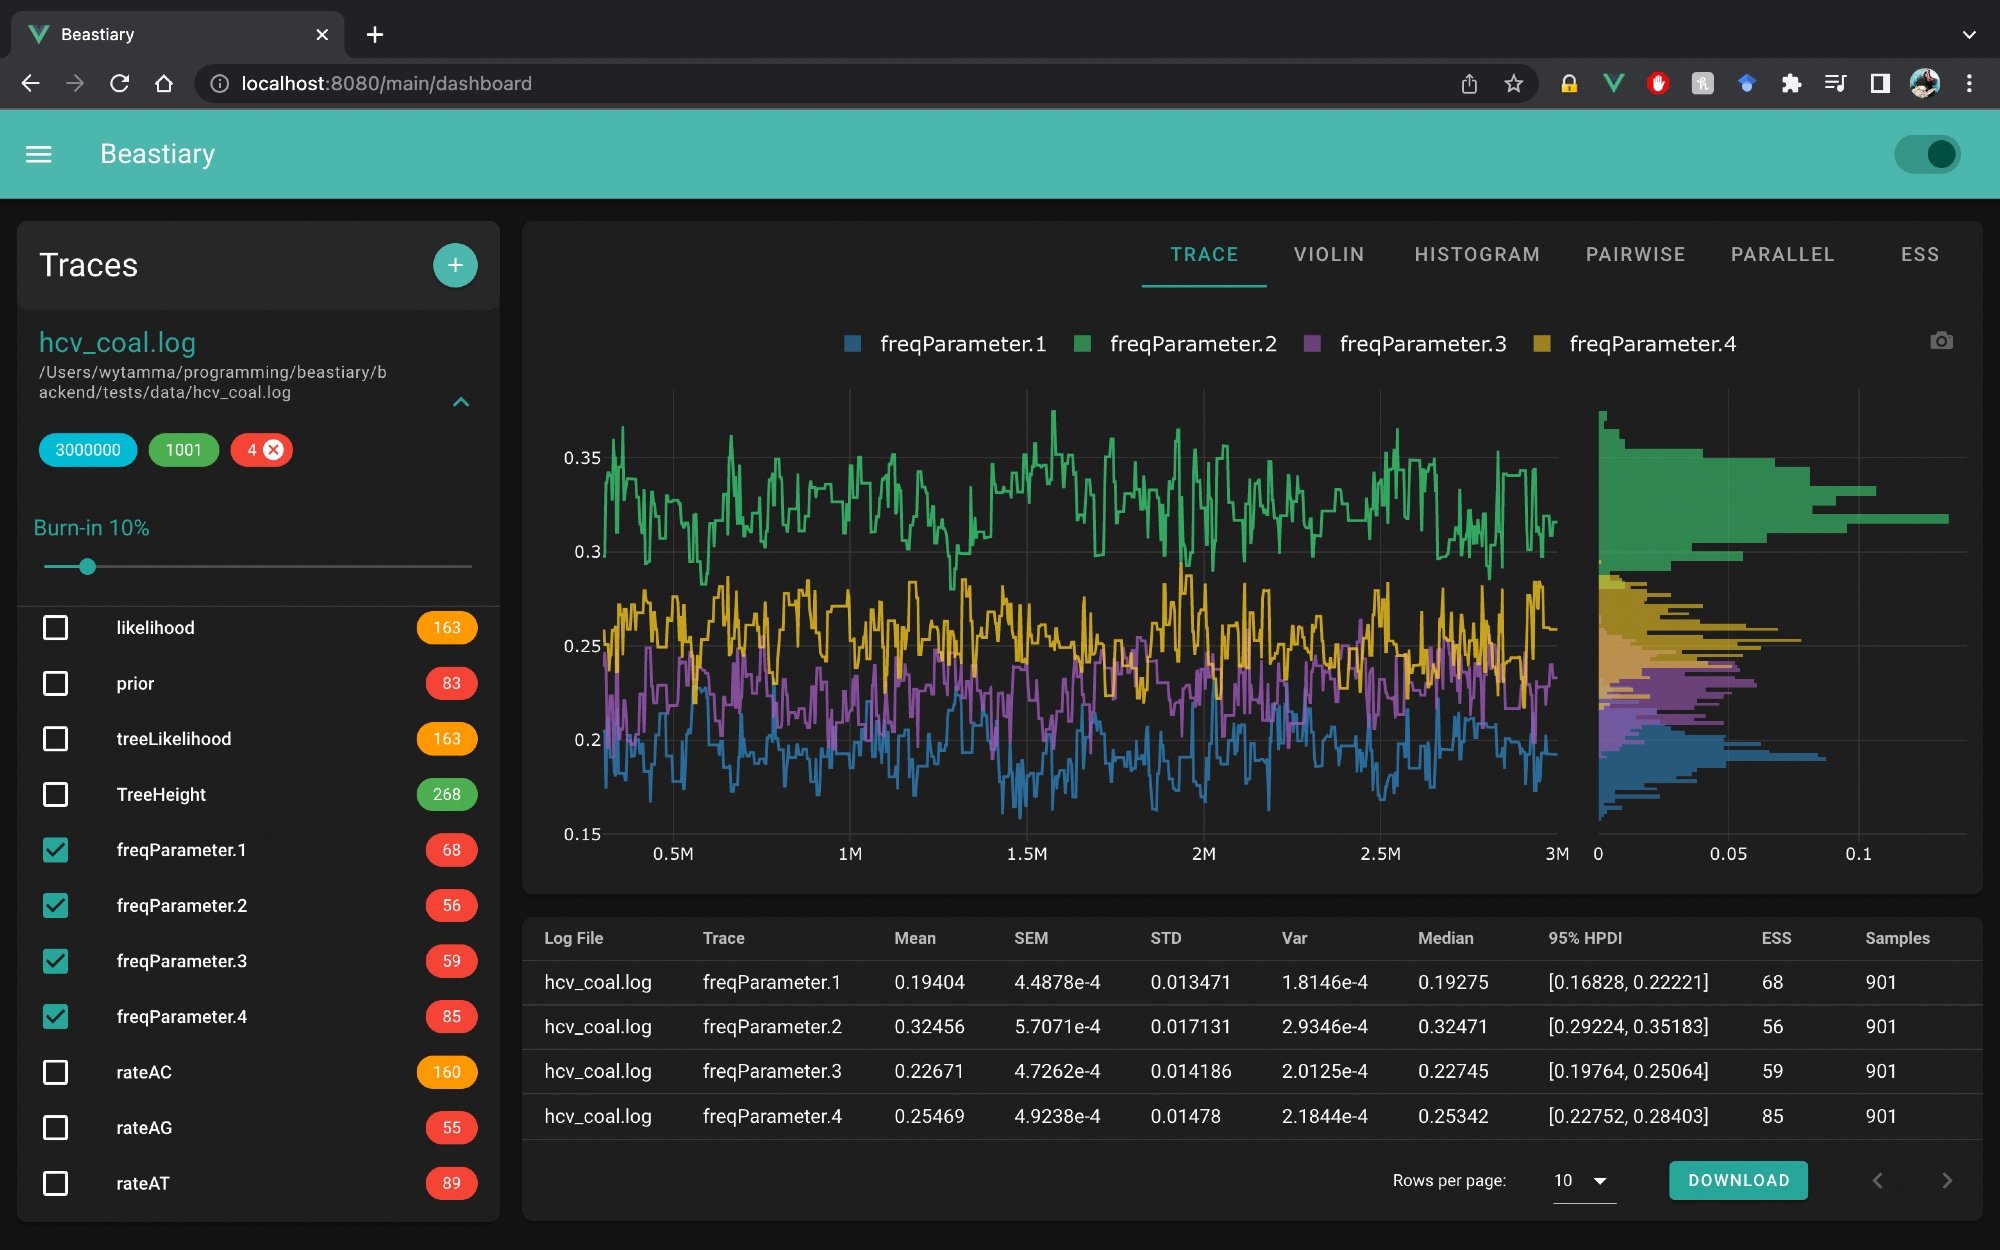Click the add trace plus button
This screenshot has height=1250, width=2000.
click(455, 265)
